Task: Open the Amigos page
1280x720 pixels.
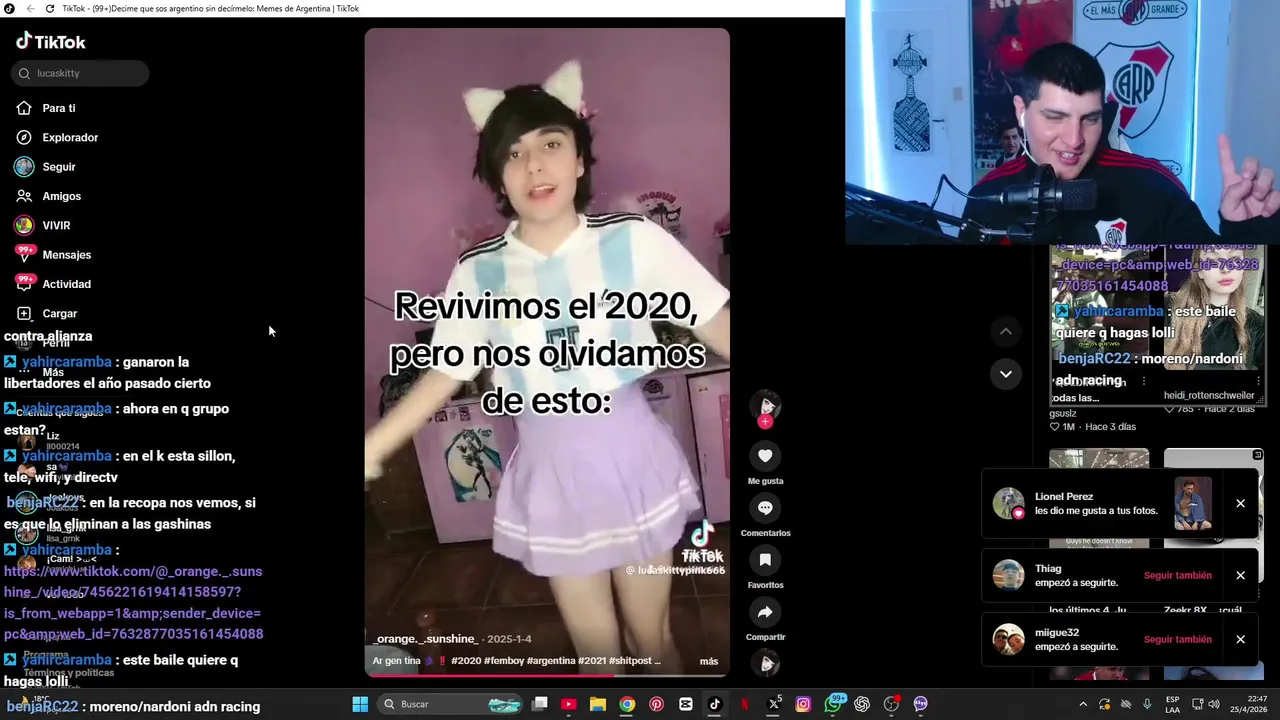Action: (50, 196)
